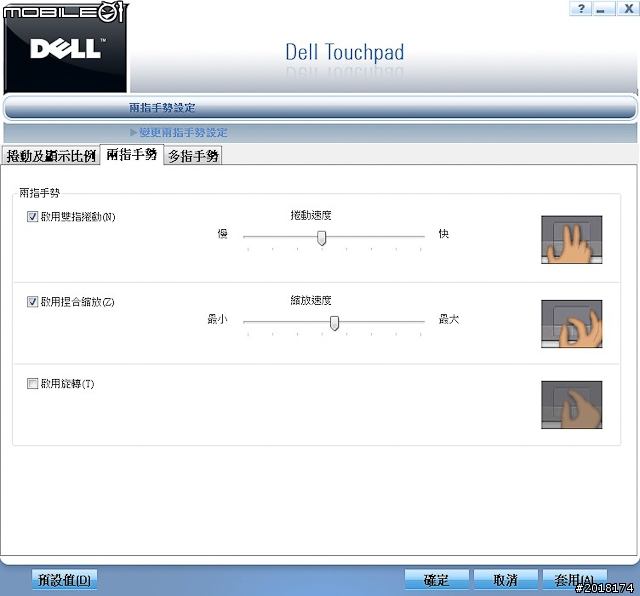Click the 預設值(D) defaults button

point(64,580)
